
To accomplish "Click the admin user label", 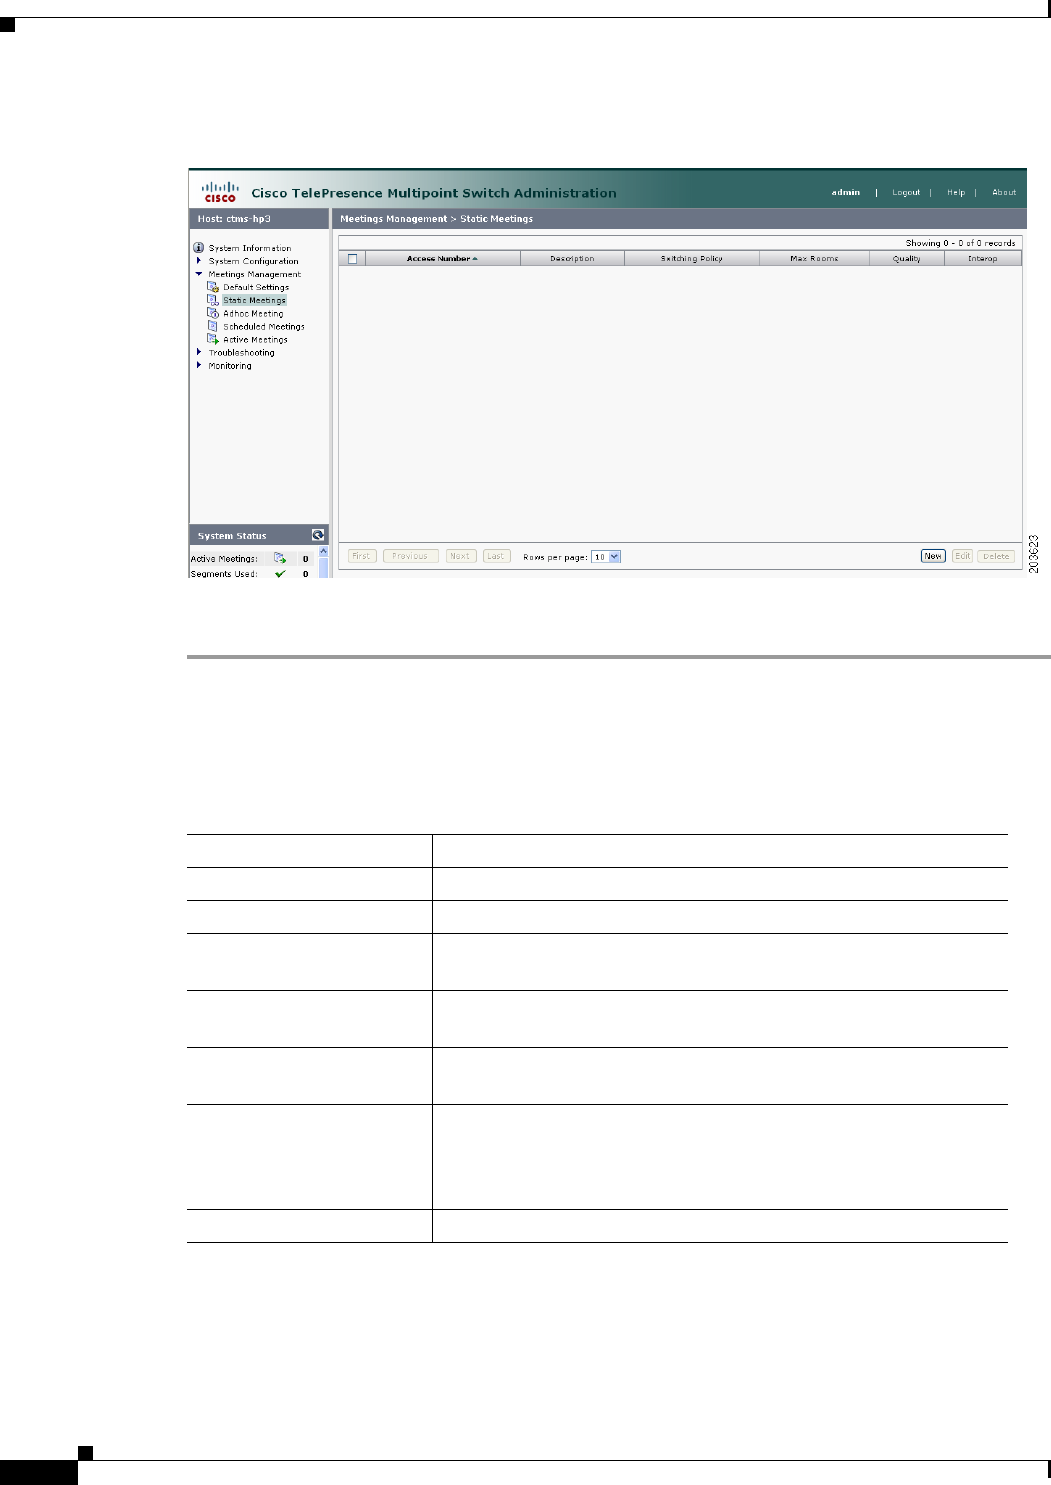I will click(x=846, y=192).
